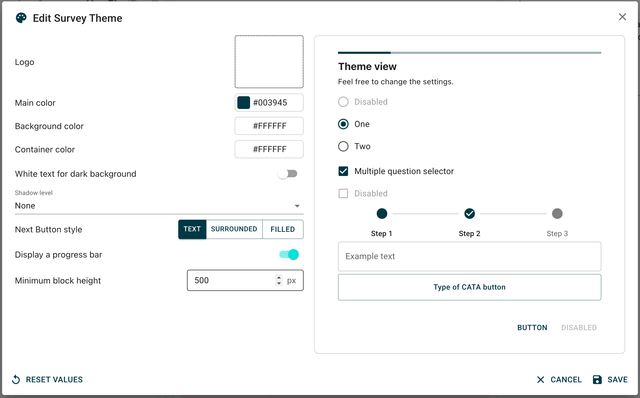
Task: Select FILLED Next Button style
Action: click(282, 229)
